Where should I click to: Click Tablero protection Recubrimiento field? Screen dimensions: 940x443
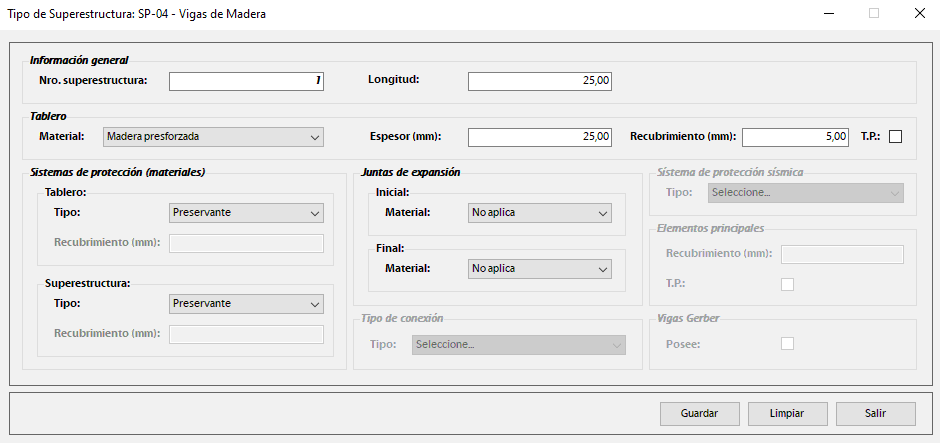[x=246, y=243]
